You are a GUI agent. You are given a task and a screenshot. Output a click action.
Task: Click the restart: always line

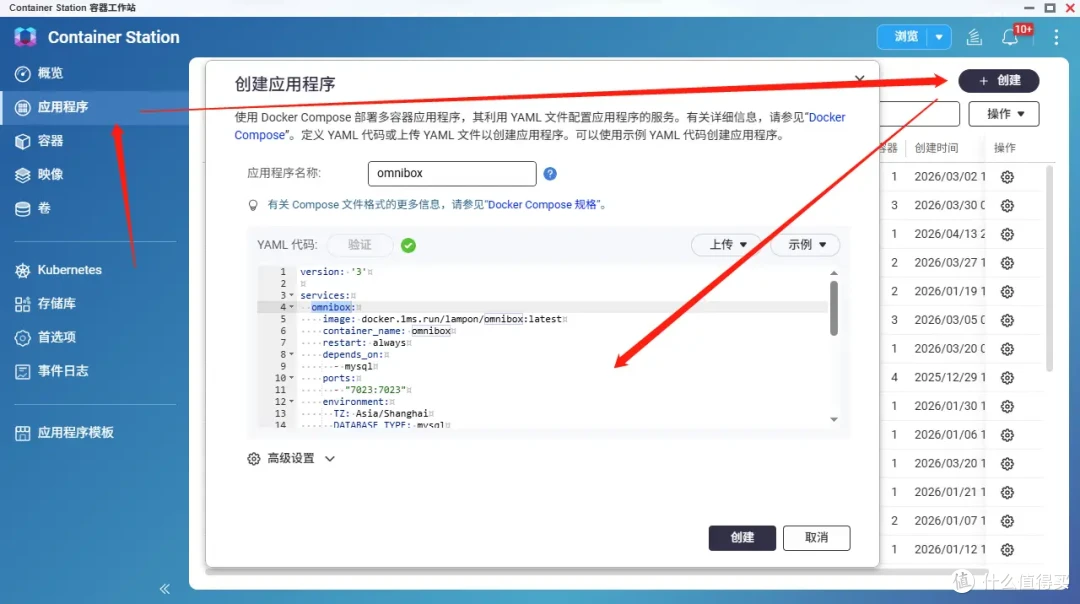(364, 343)
